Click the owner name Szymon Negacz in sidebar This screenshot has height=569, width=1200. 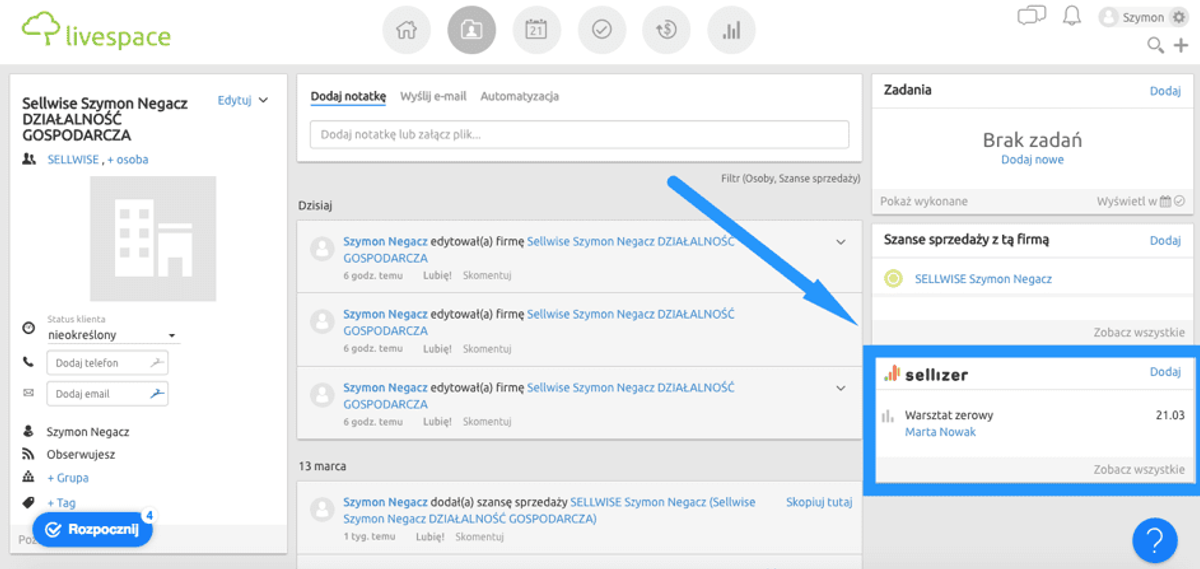pyautogui.click(x=88, y=432)
